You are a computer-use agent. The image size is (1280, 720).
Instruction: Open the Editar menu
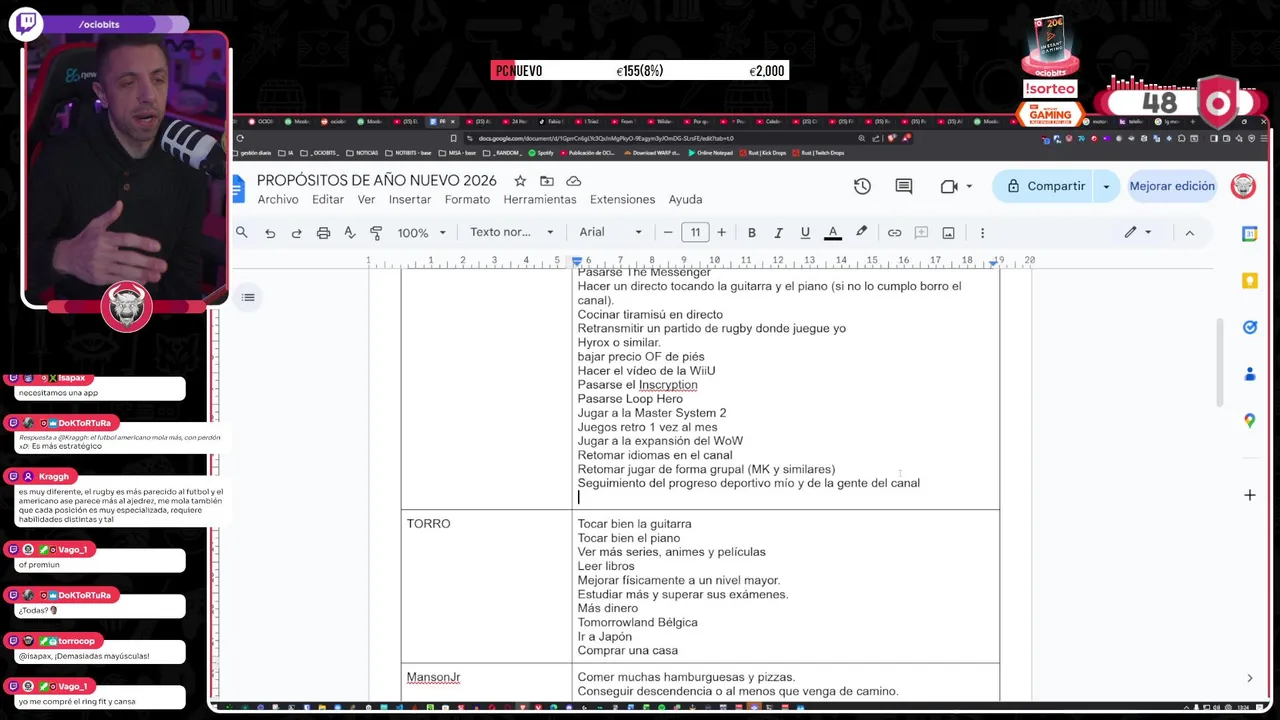click(x=328, y=199)
